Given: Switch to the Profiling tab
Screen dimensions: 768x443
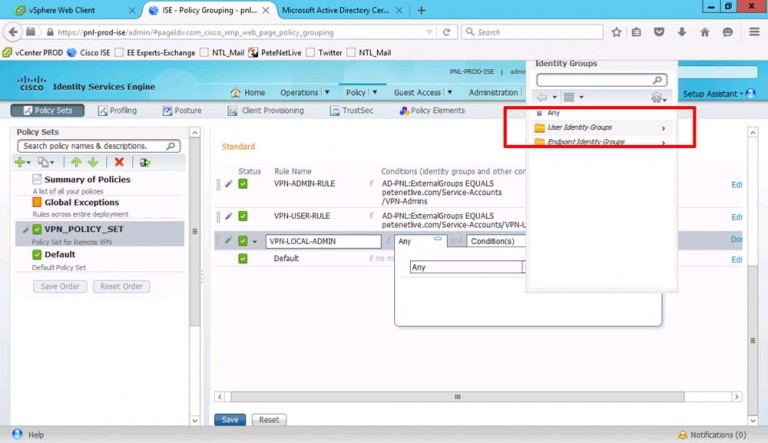Looking at the screenshot, I should tap(117, 110).
